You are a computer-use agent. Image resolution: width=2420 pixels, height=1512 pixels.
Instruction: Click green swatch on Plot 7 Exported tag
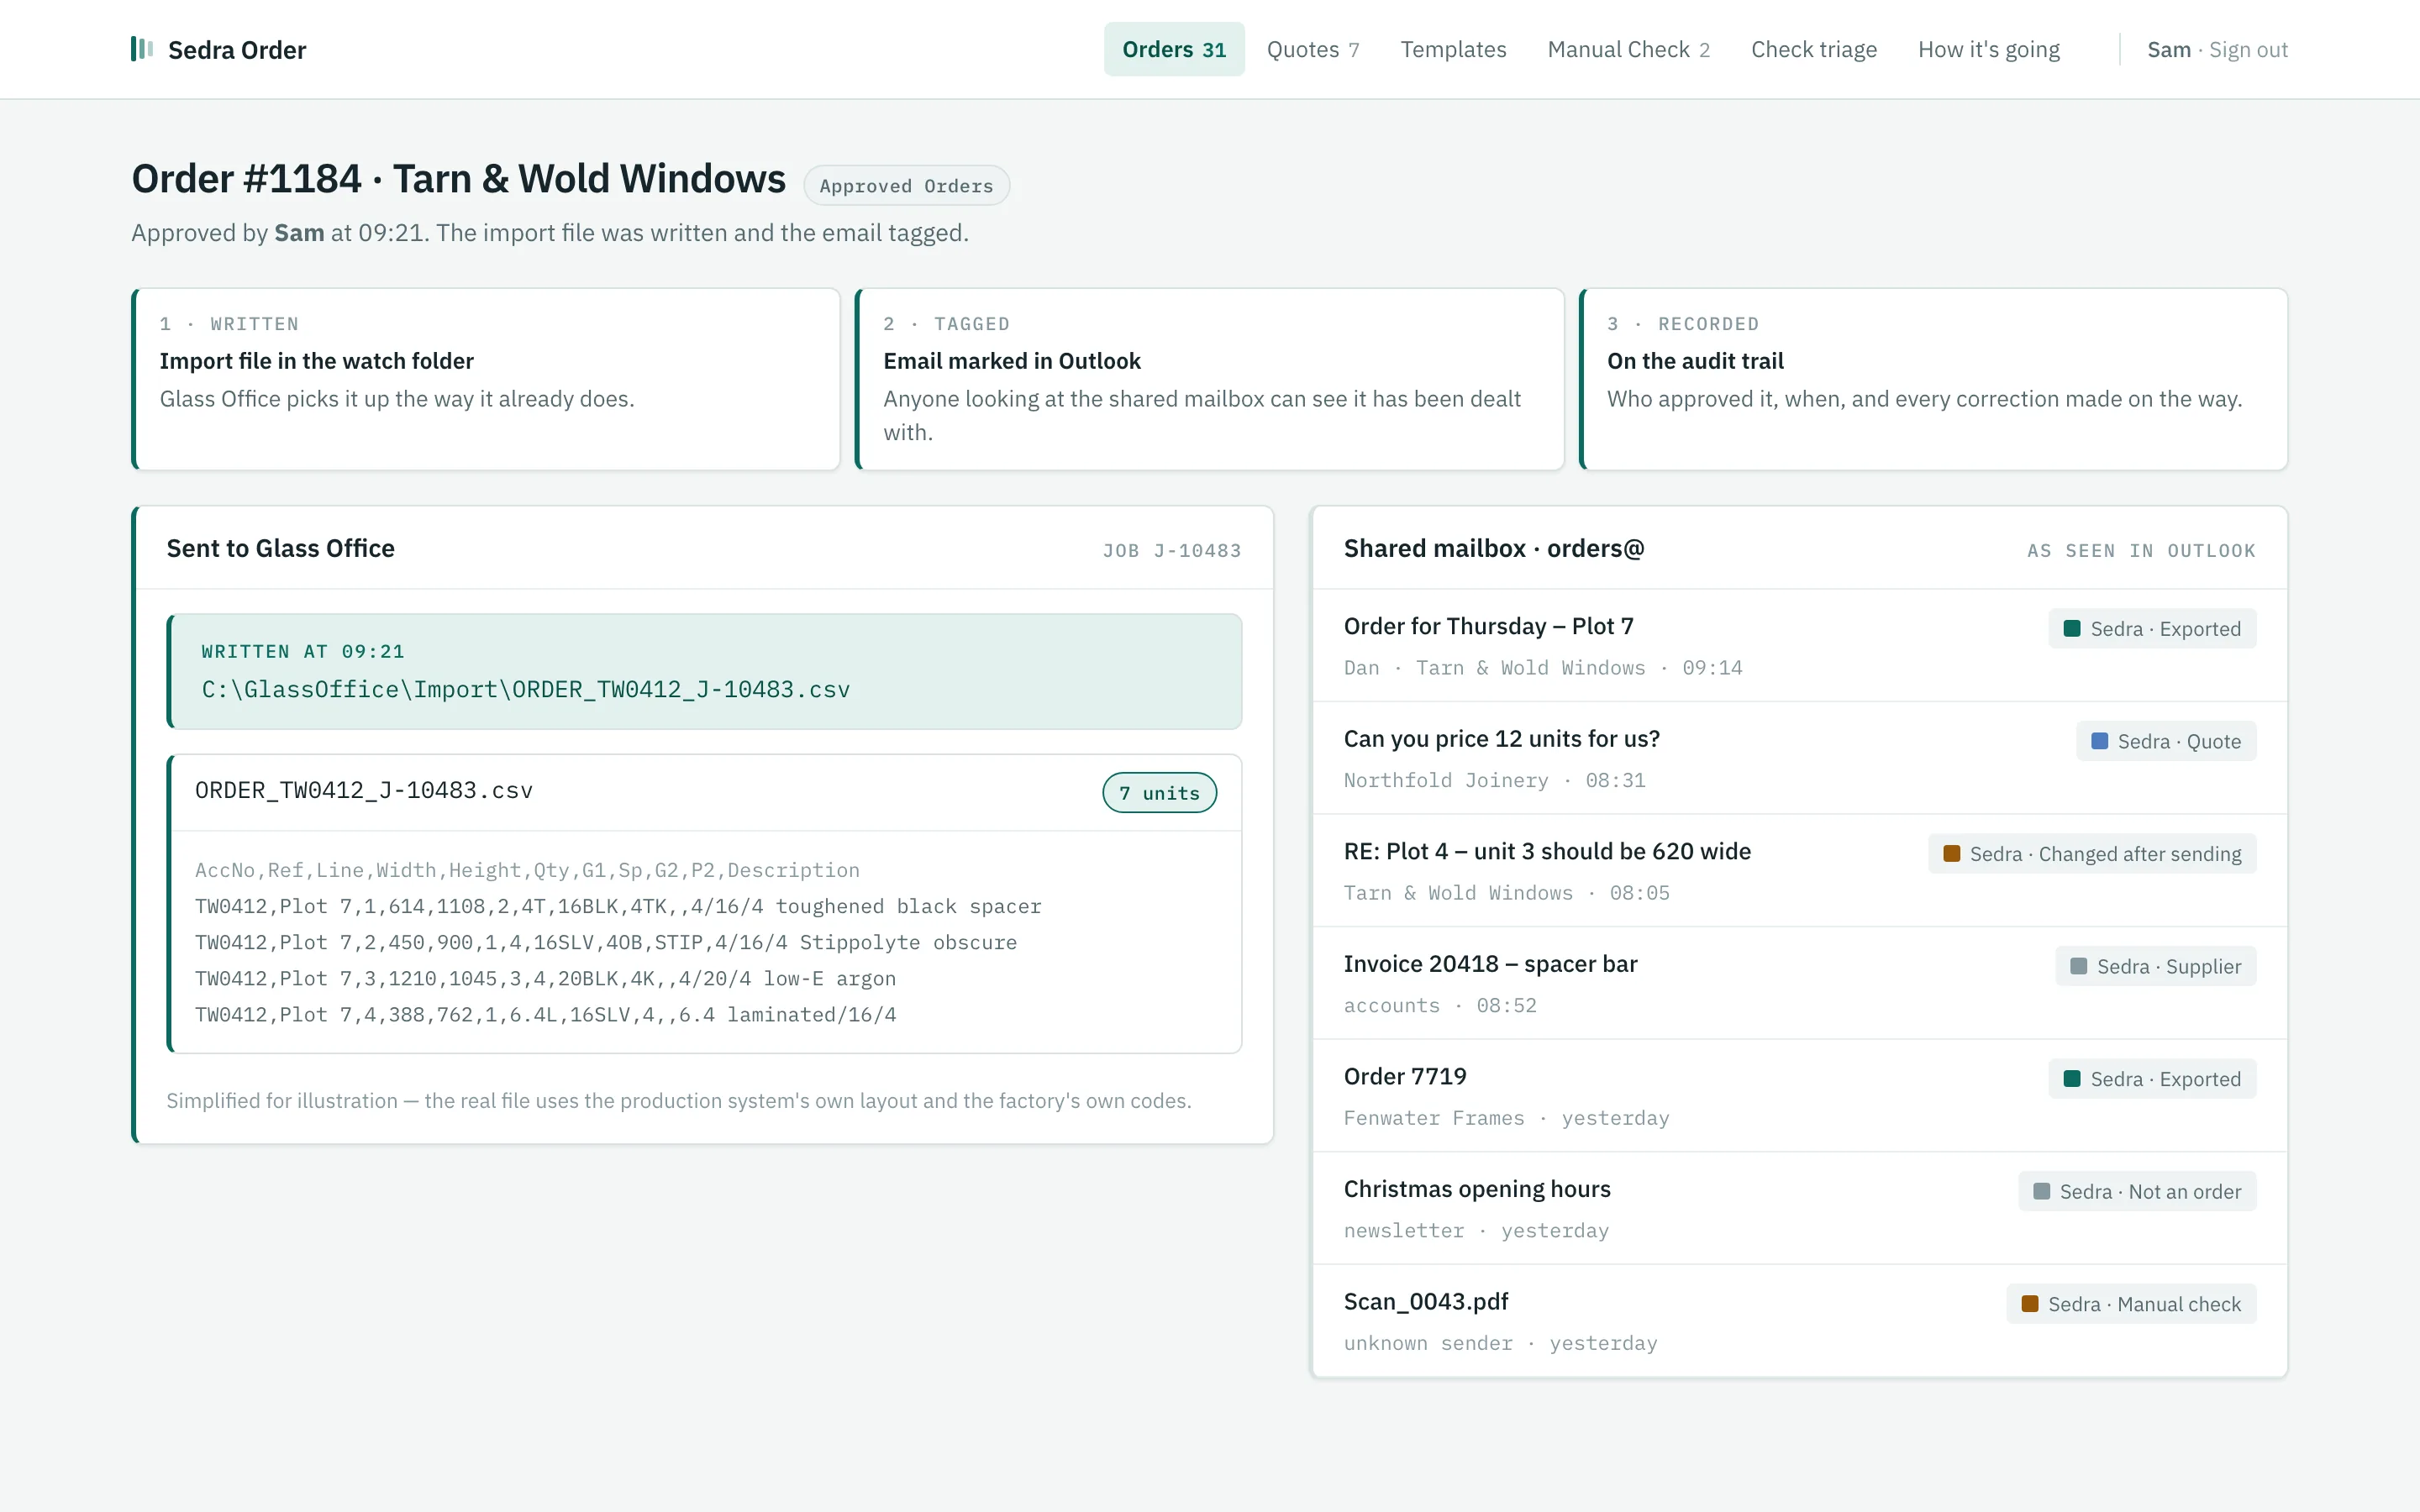tap(2072, 629)
